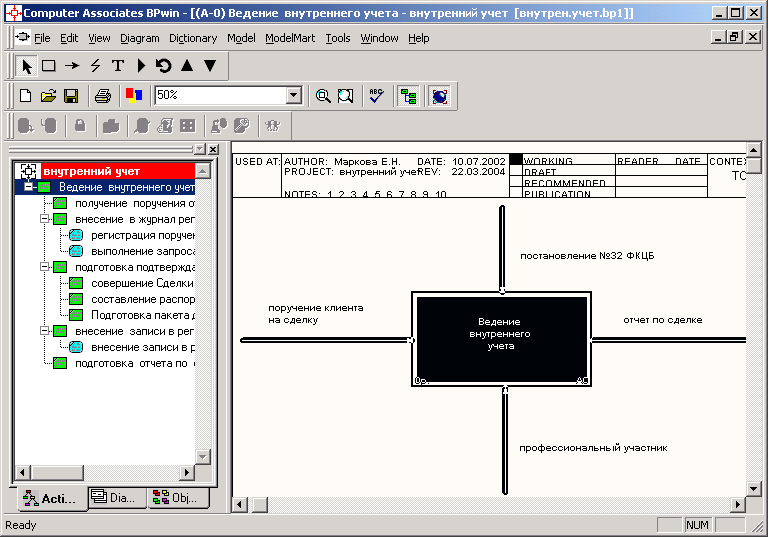This screenshot has width=768, height=537.
Task: Click arrow label 'постановление №32 ФКЦБ'
Action: pyautogui.click(x=587, y=255)
